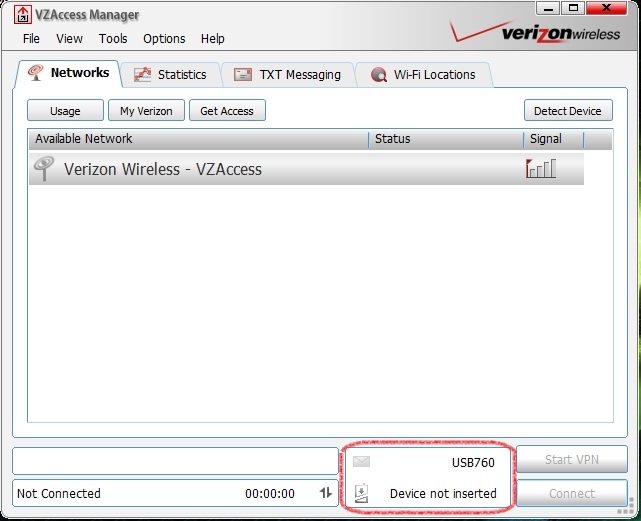Select the Verizon Wireless - VZAccess network row

306,168
